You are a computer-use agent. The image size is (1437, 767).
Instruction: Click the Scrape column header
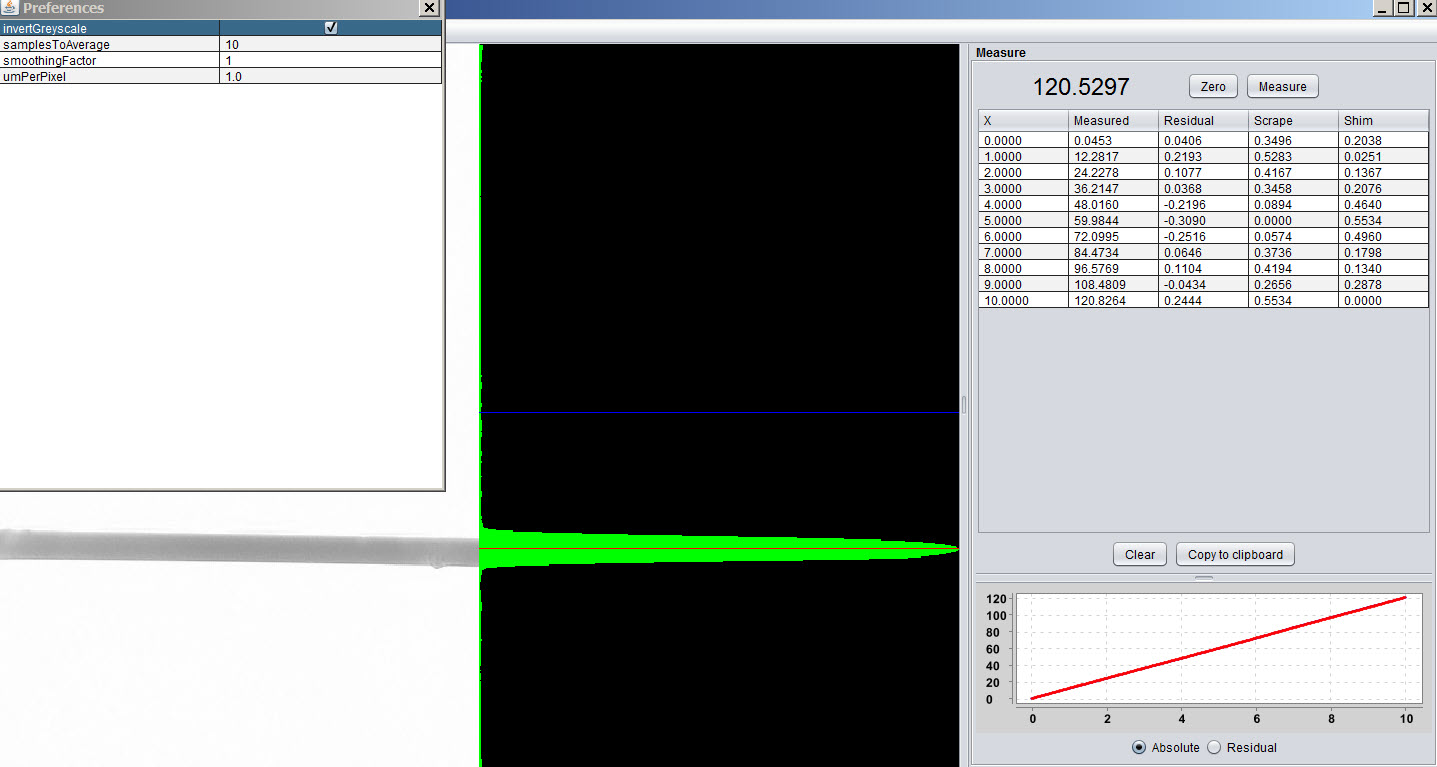pyautogui.click(x=1293, y=120)
